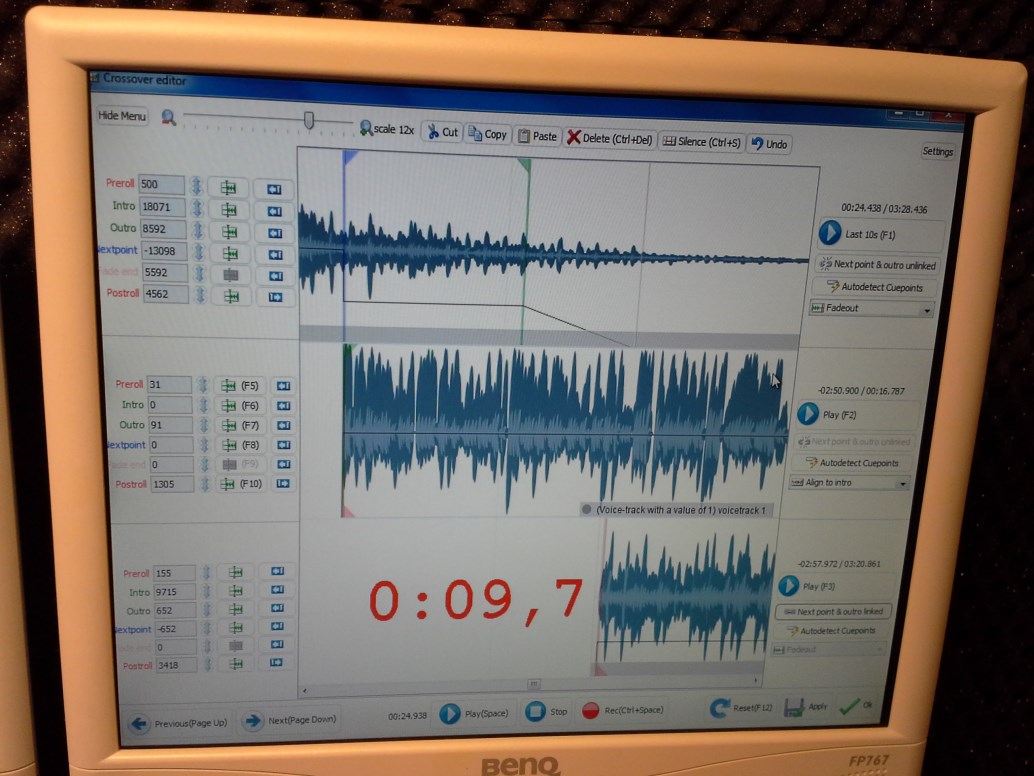Click the third track's Postroll field showing 3418
The height and width of the screenshot is (776, 1034).
pos(177,665)
